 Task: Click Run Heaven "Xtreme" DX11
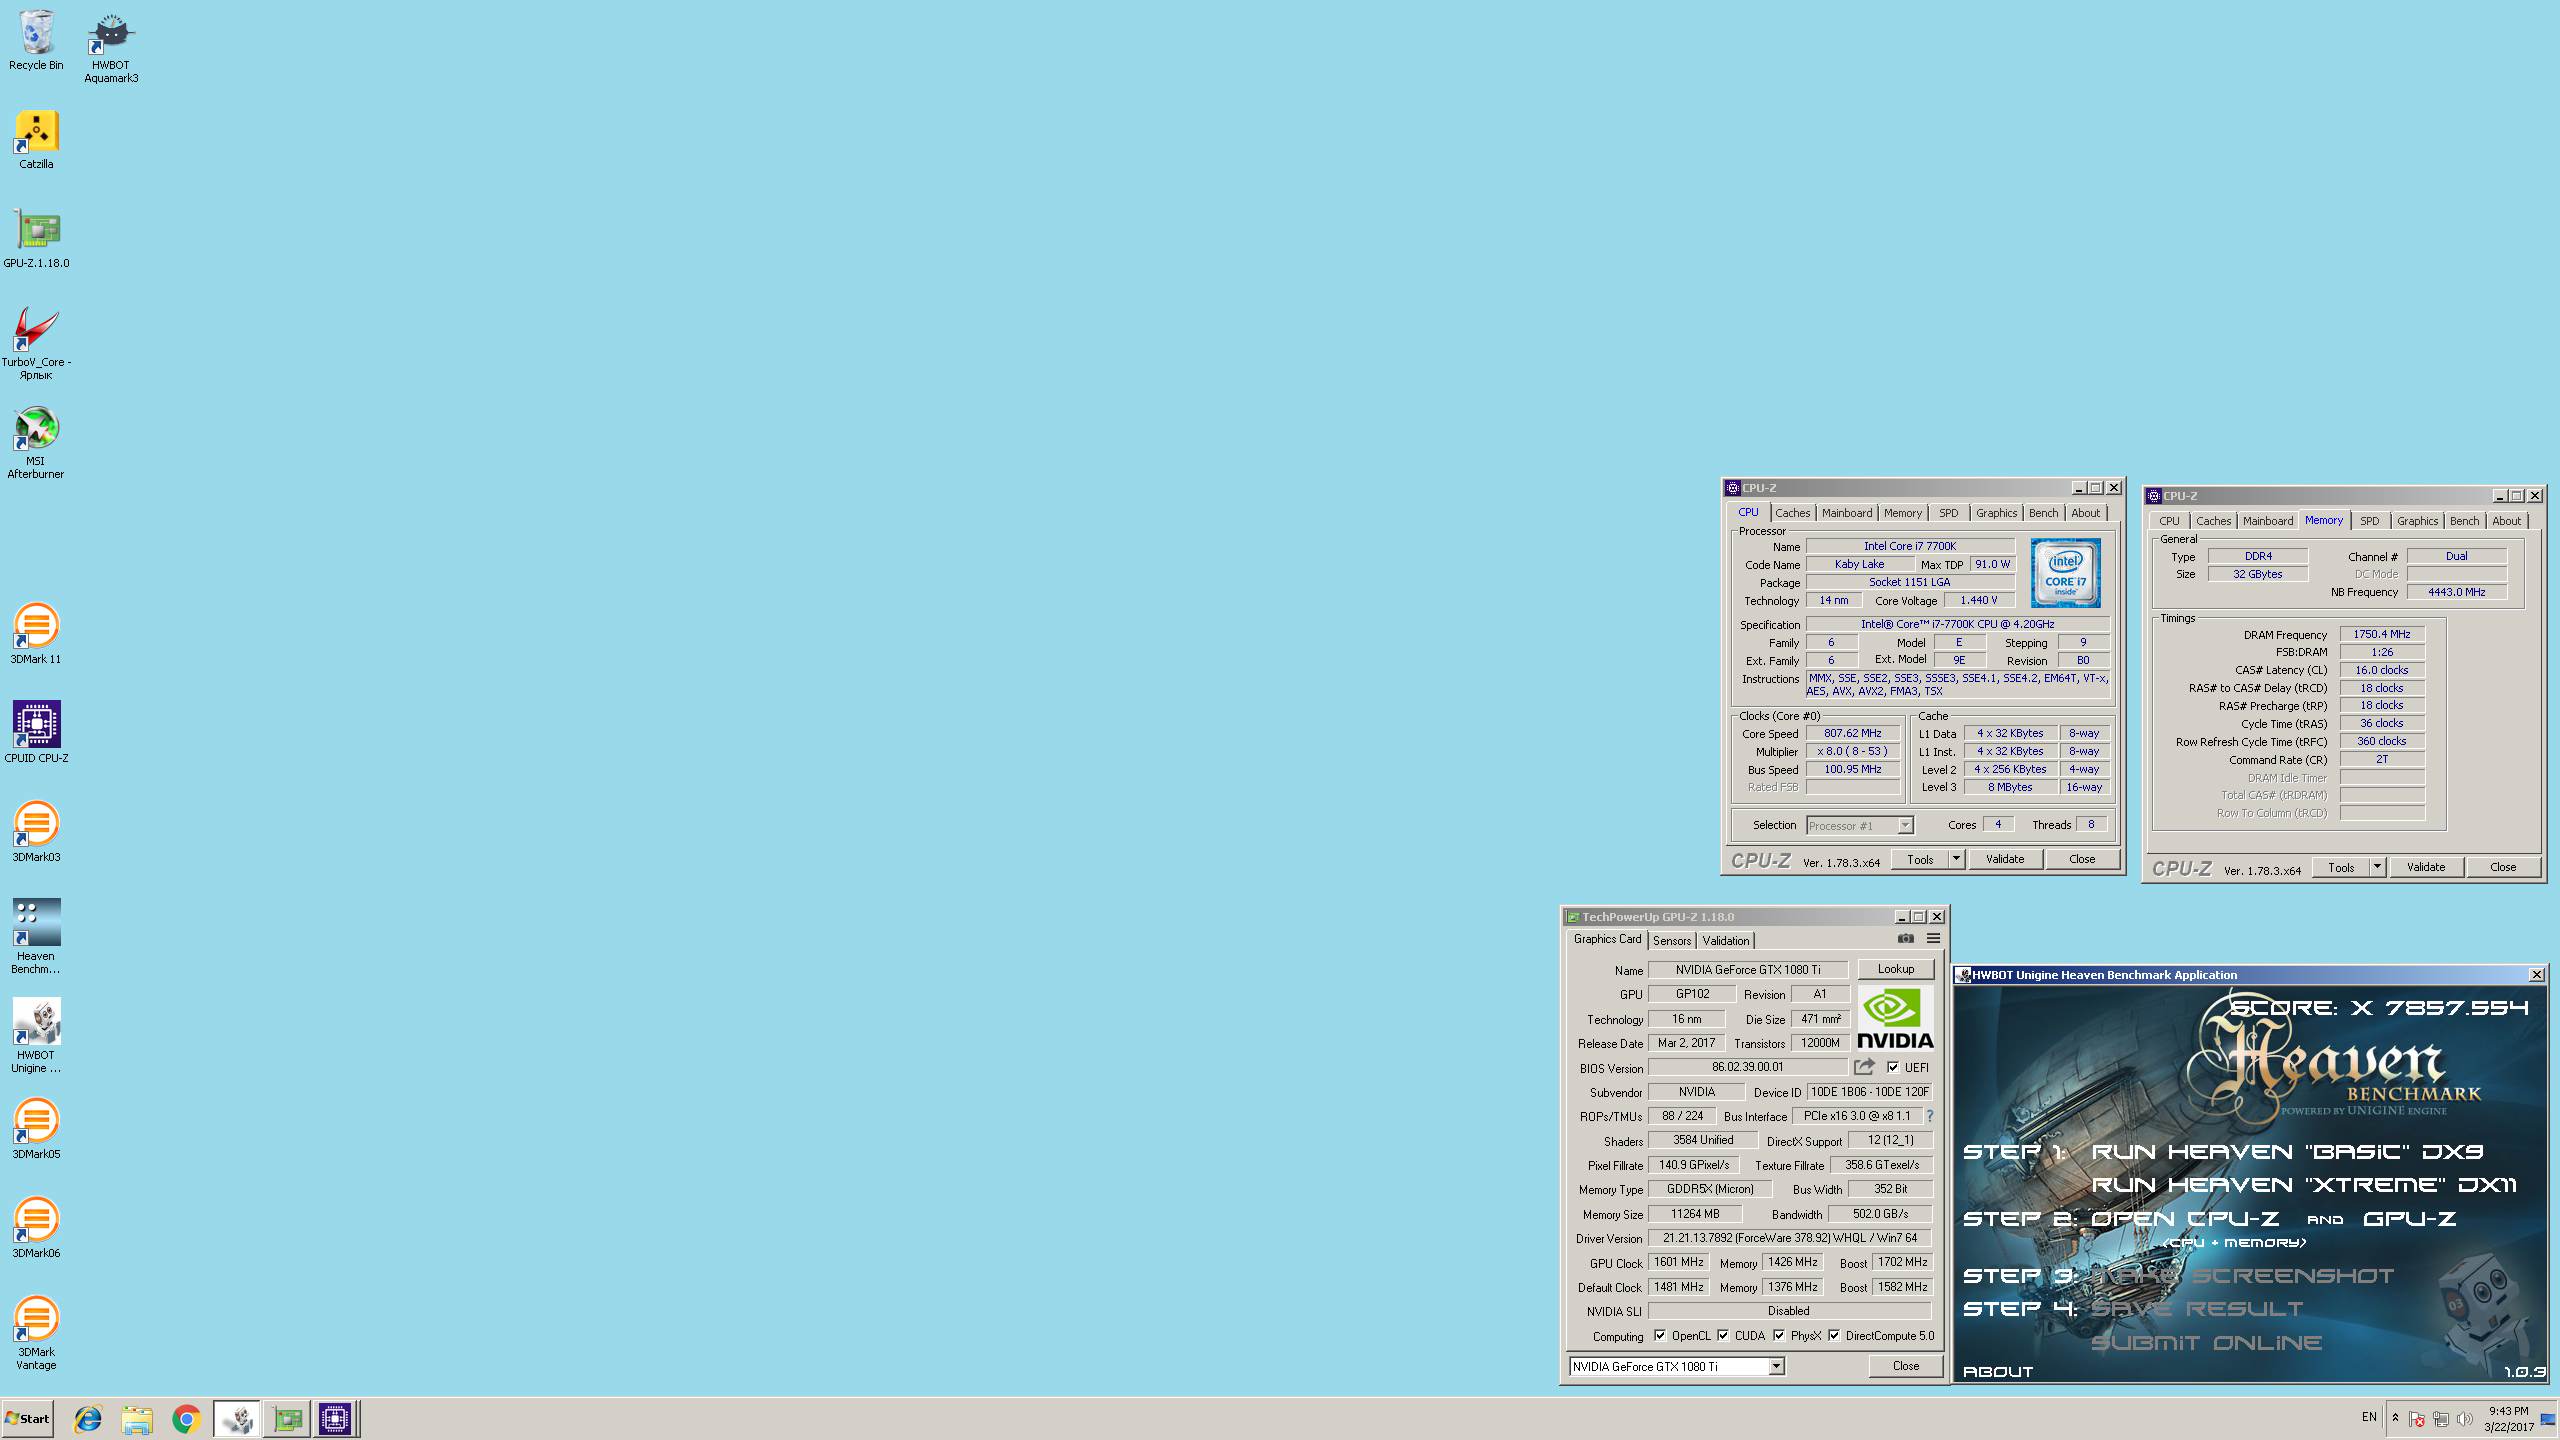[2304, 1185]
